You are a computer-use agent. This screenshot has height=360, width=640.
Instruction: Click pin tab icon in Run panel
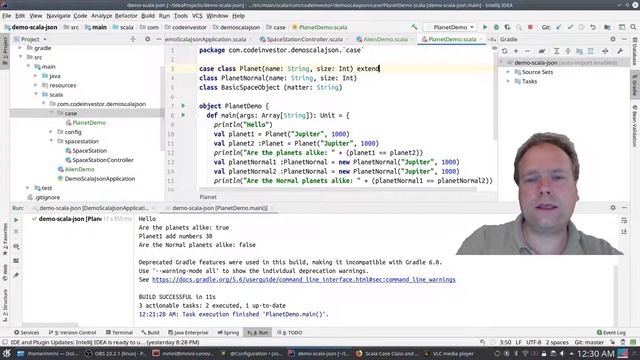click(x=16, y=275)
